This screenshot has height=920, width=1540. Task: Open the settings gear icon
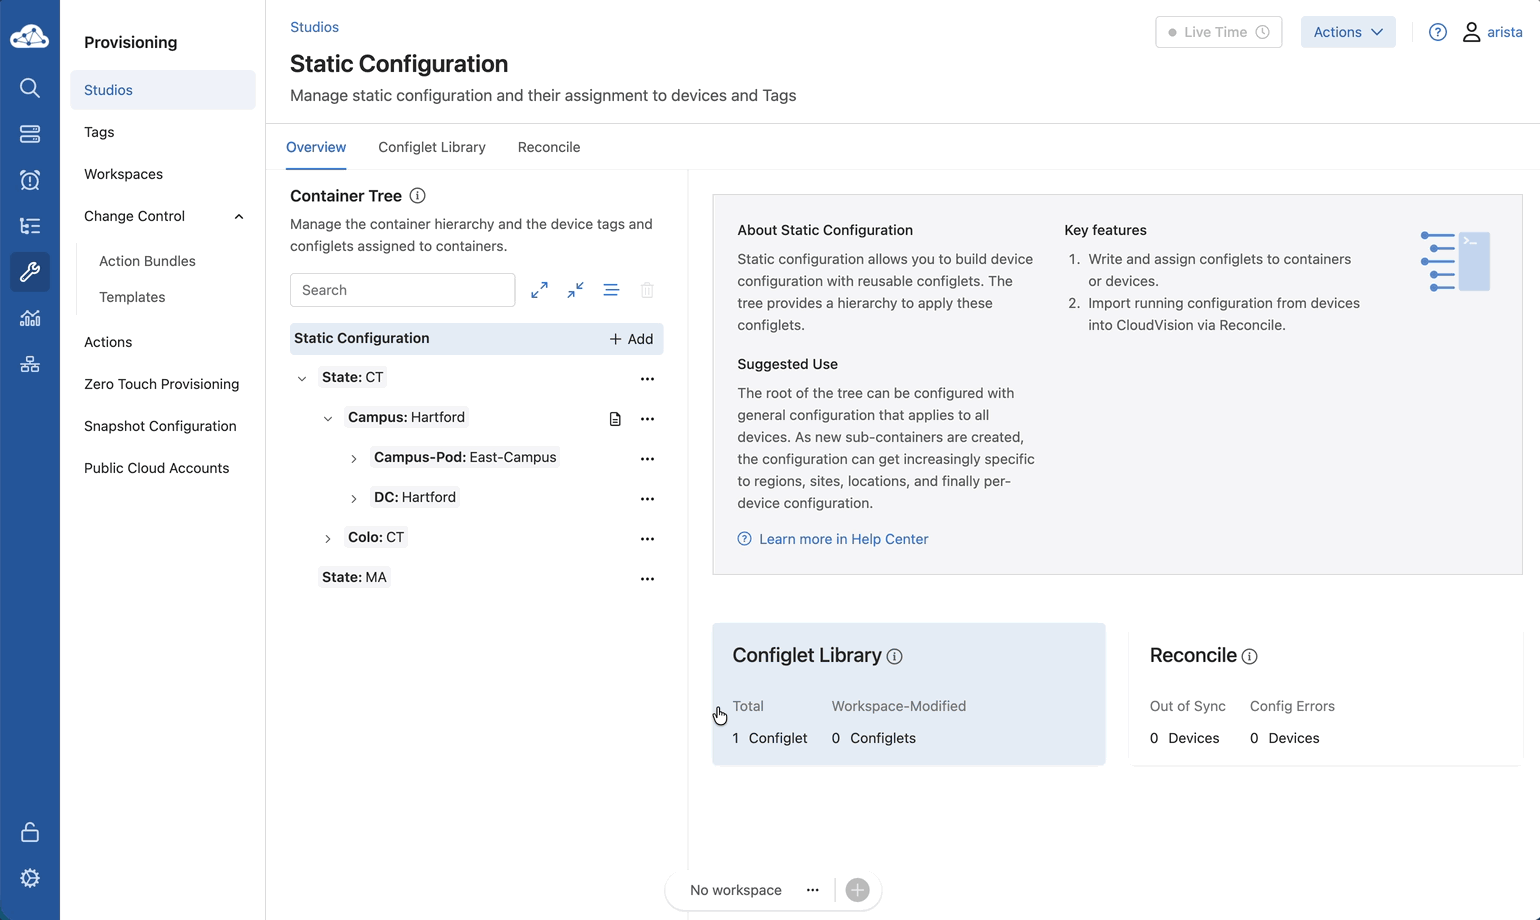tap(30, 878)
